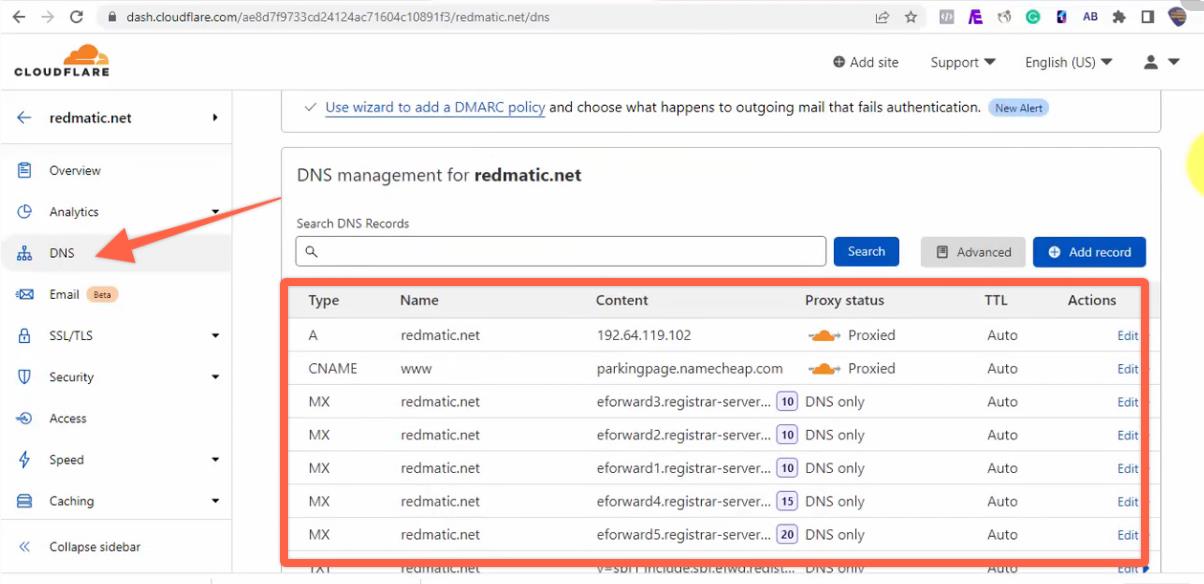The height and width of the screenshot is (584, 1204).
Task: Edit the eforward1 MX record
Action: point(1127,468)
